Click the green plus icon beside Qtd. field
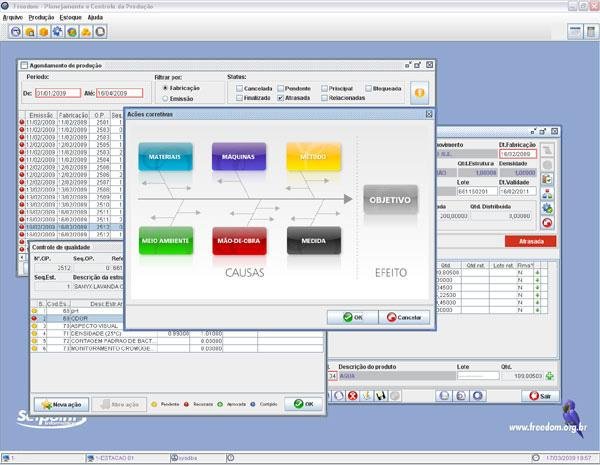Screen dimensions: 600x465 click(x=550, y=376)
